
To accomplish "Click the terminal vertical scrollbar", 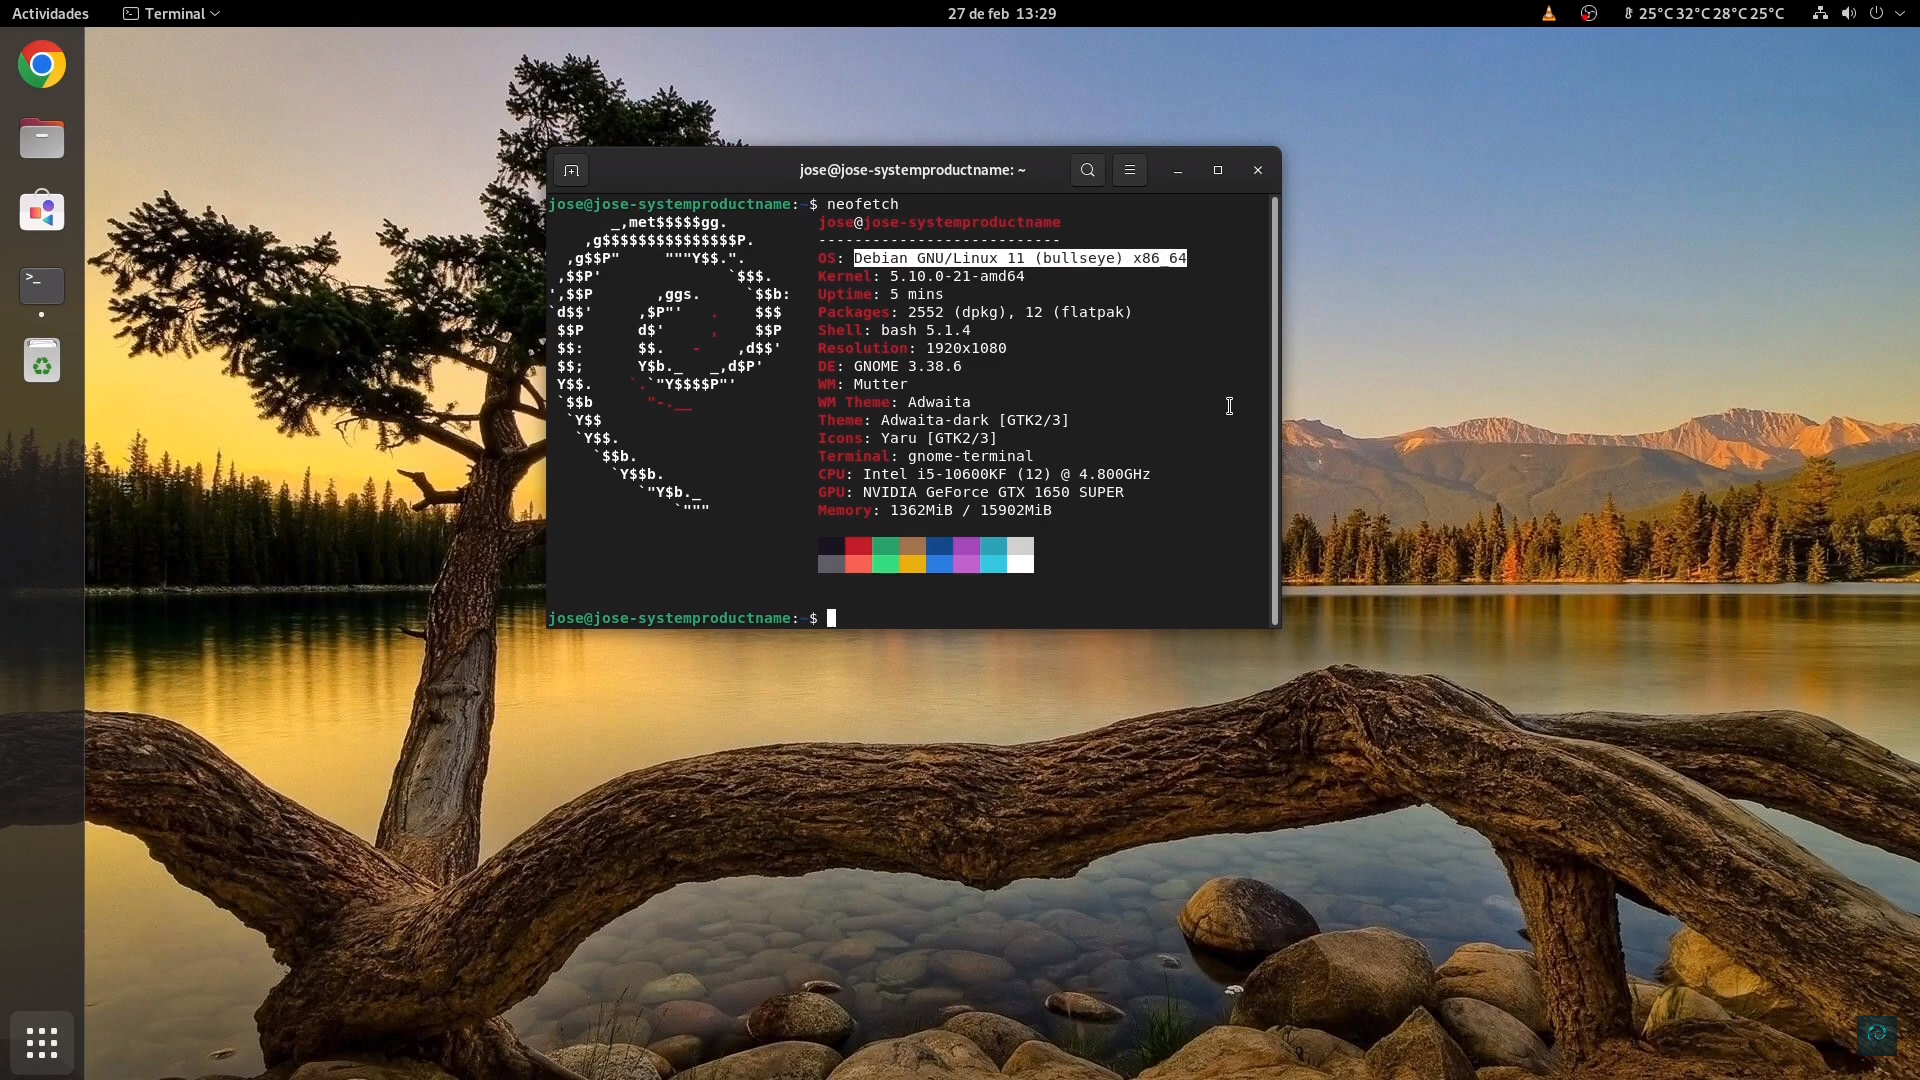I will [x=1274, y=410].
